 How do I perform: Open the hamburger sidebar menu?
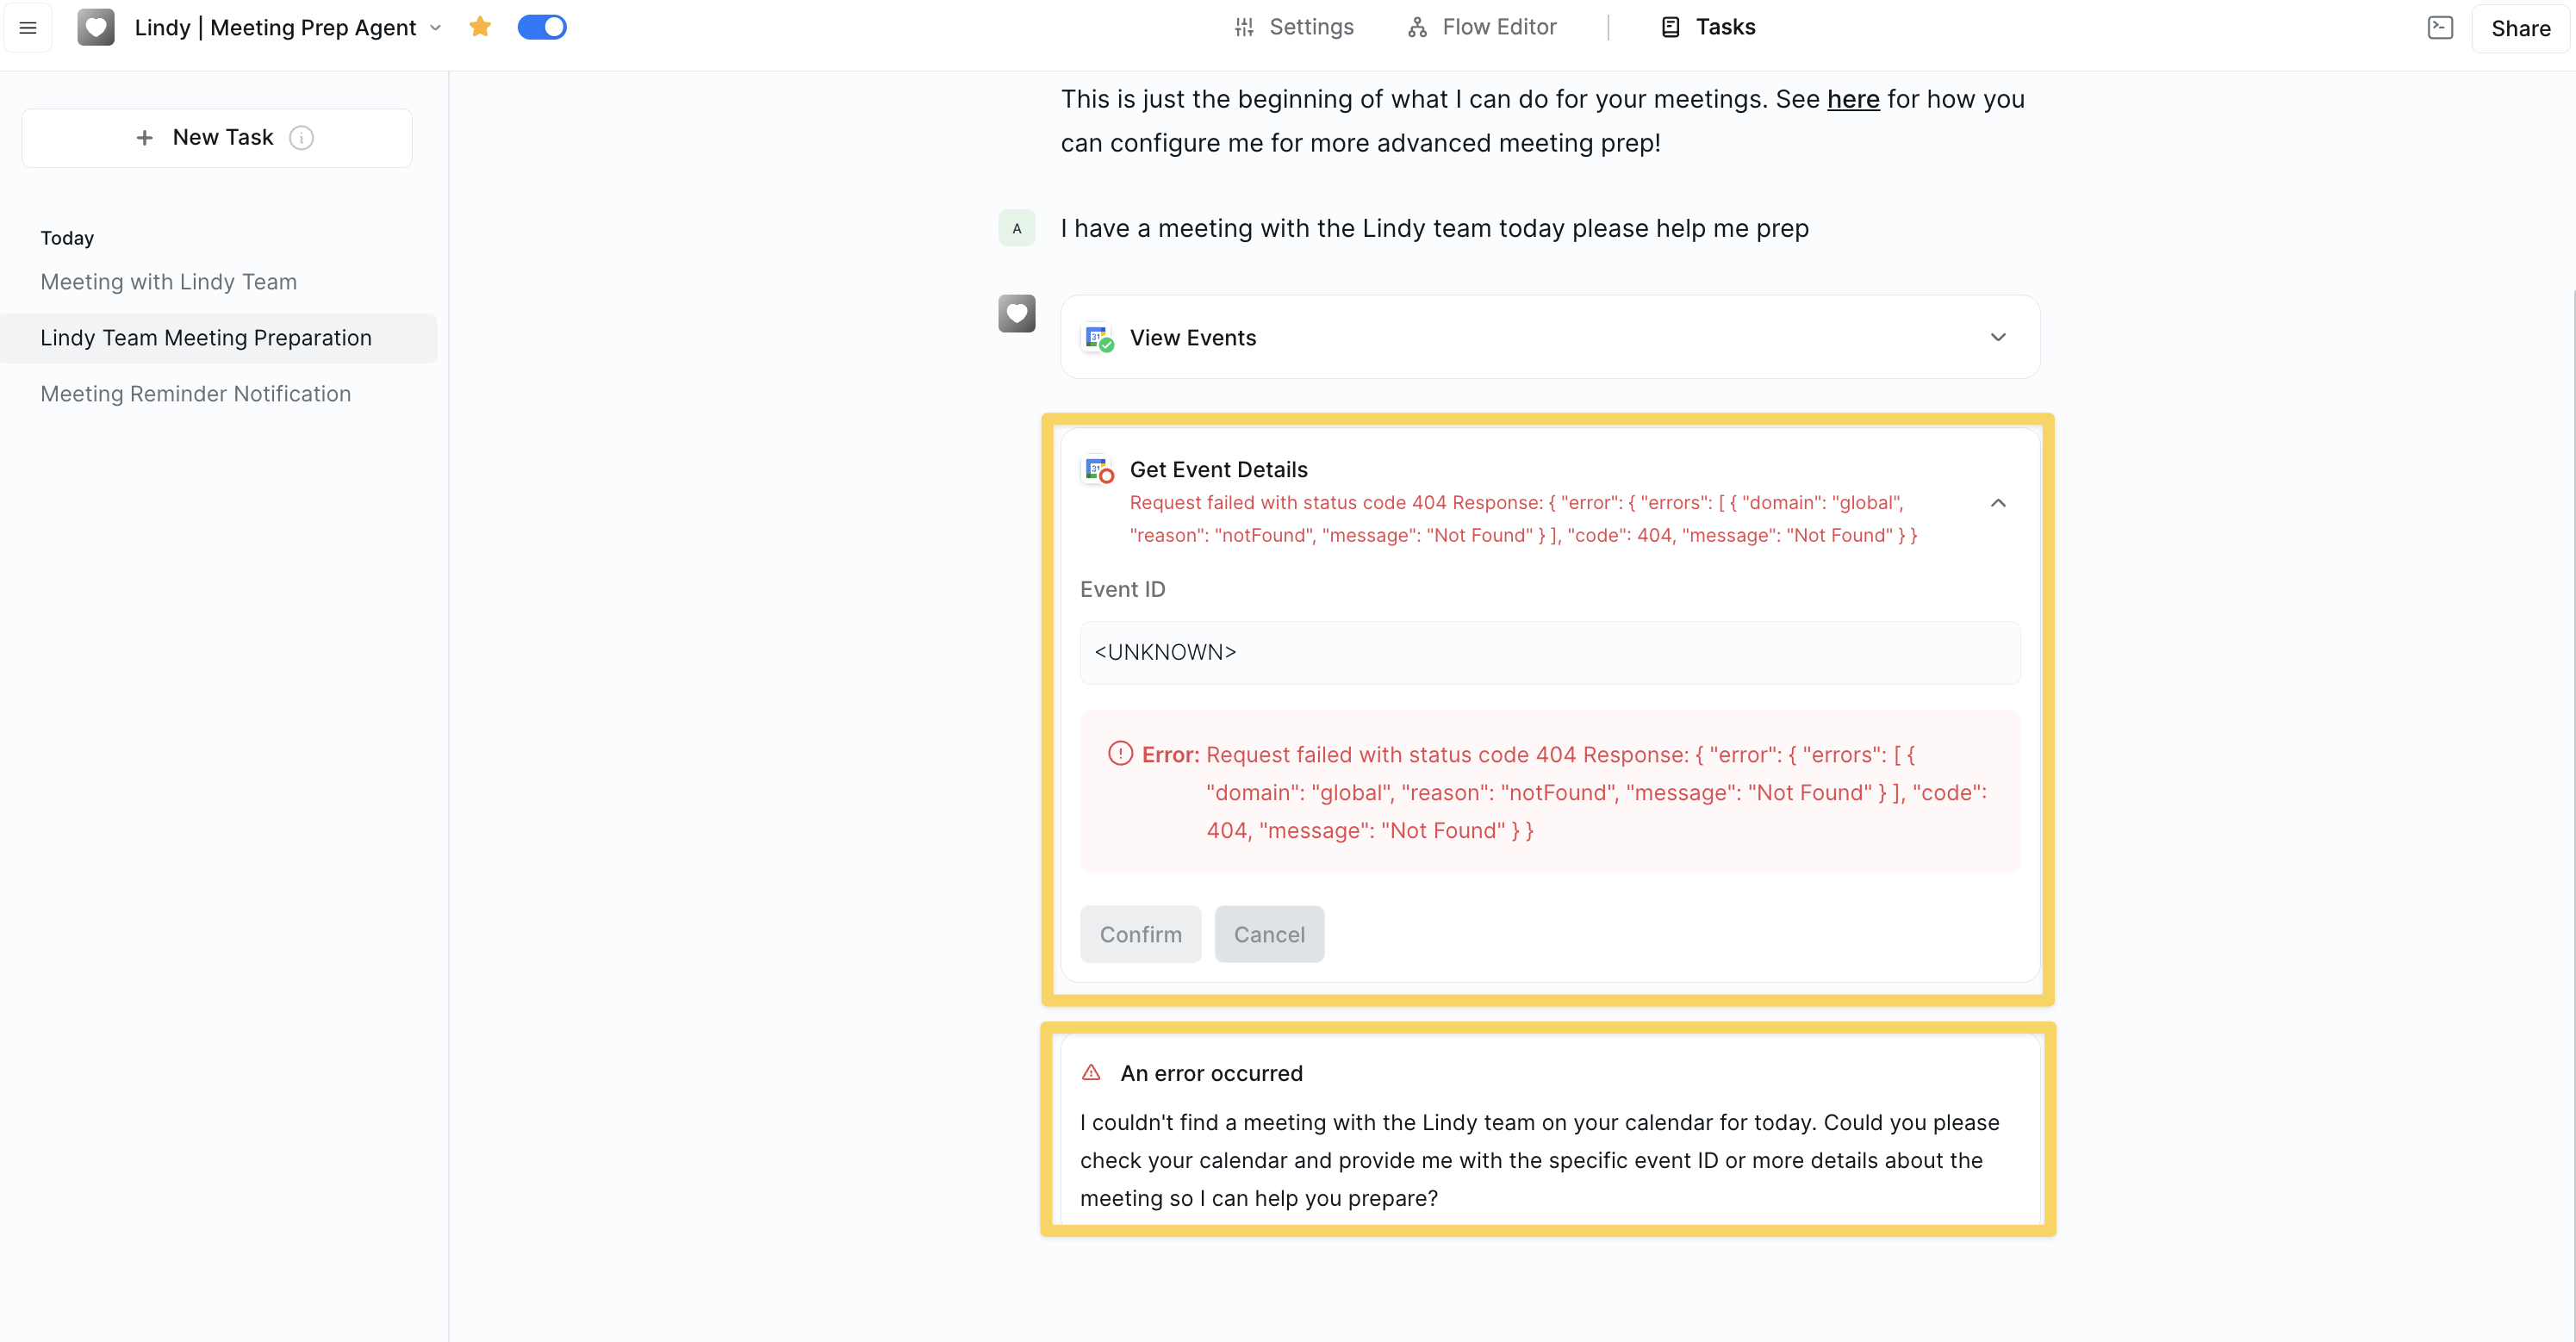(28, 28)
